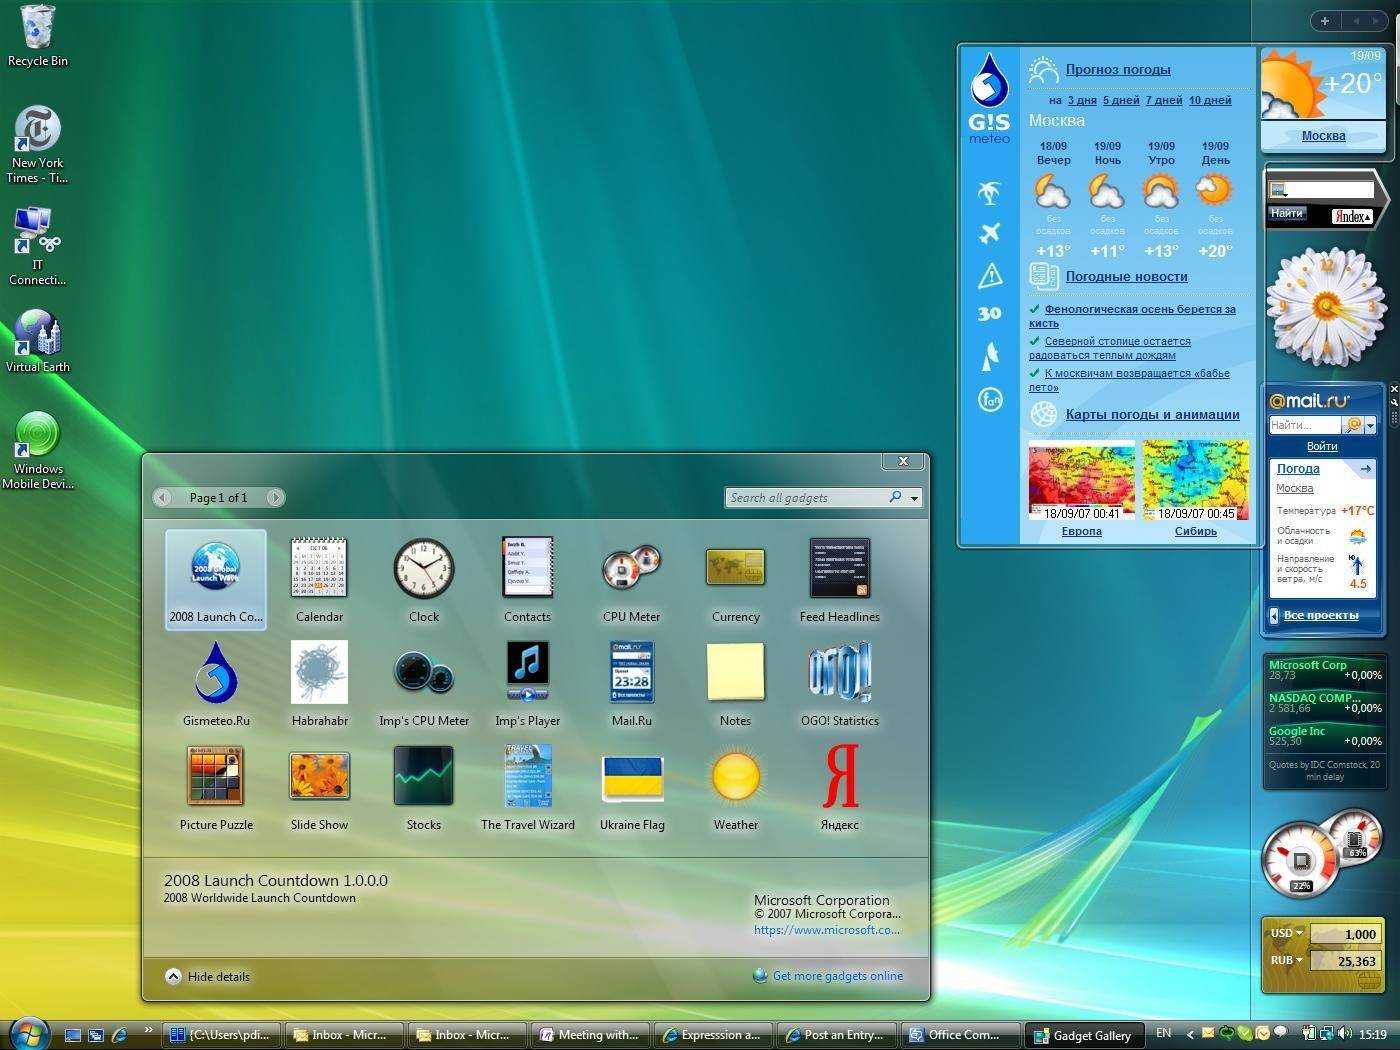Select the Picture Puzzle gadget
Viewport: 1400px width, 1050px height.
point(215,776)
